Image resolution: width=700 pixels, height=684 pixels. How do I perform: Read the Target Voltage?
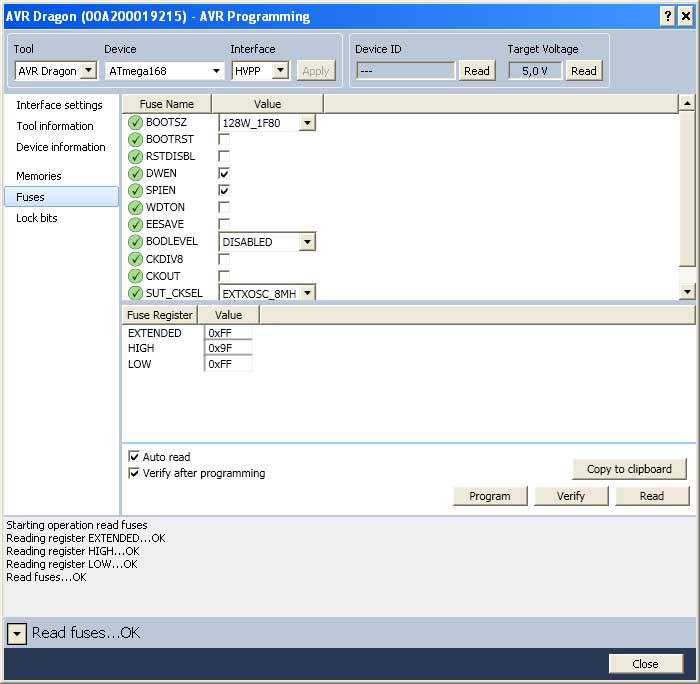click(x=583, y=71)
